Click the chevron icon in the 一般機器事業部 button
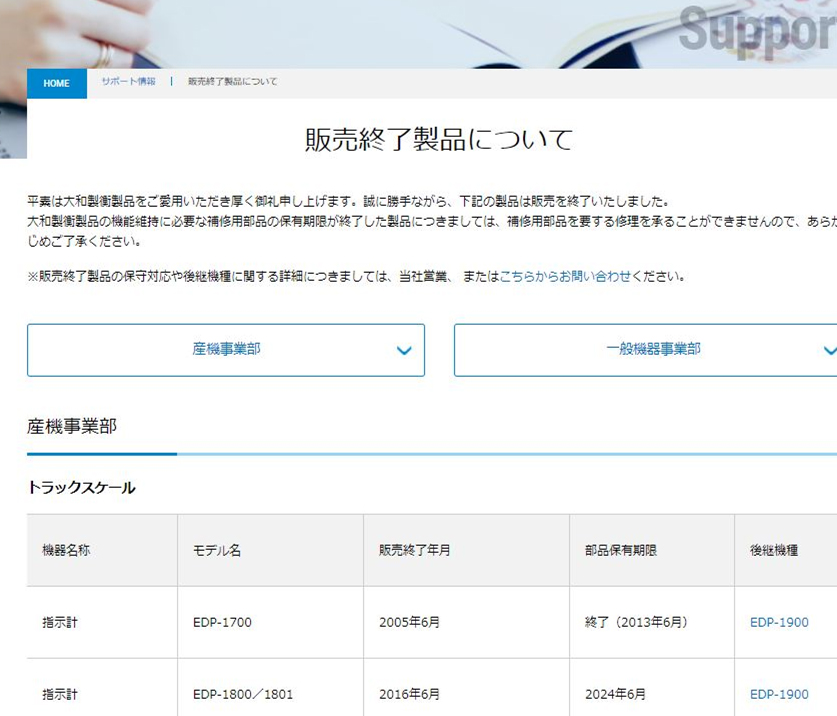Image resolution: width=837 pixels, height=716 pixels. click(x=828, y=351)
